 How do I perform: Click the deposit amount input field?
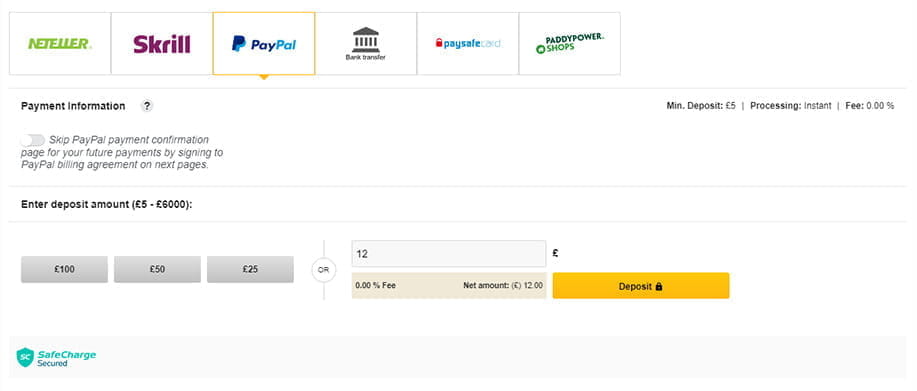[449, 254]
